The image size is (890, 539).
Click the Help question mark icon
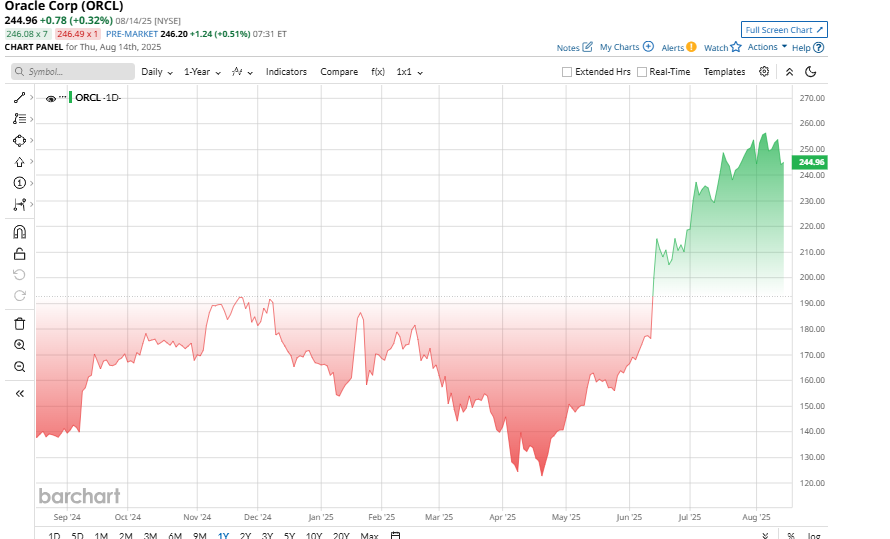(818, 48)
